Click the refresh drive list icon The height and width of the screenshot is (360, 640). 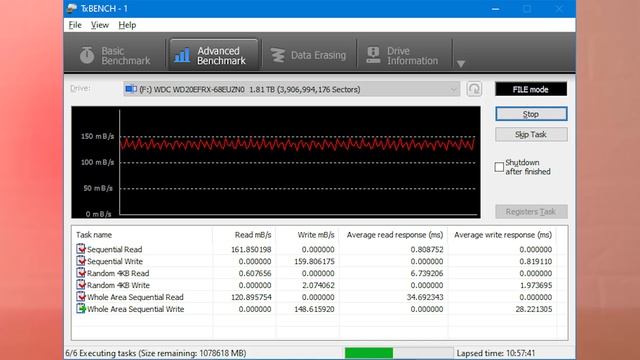point(474,89)
